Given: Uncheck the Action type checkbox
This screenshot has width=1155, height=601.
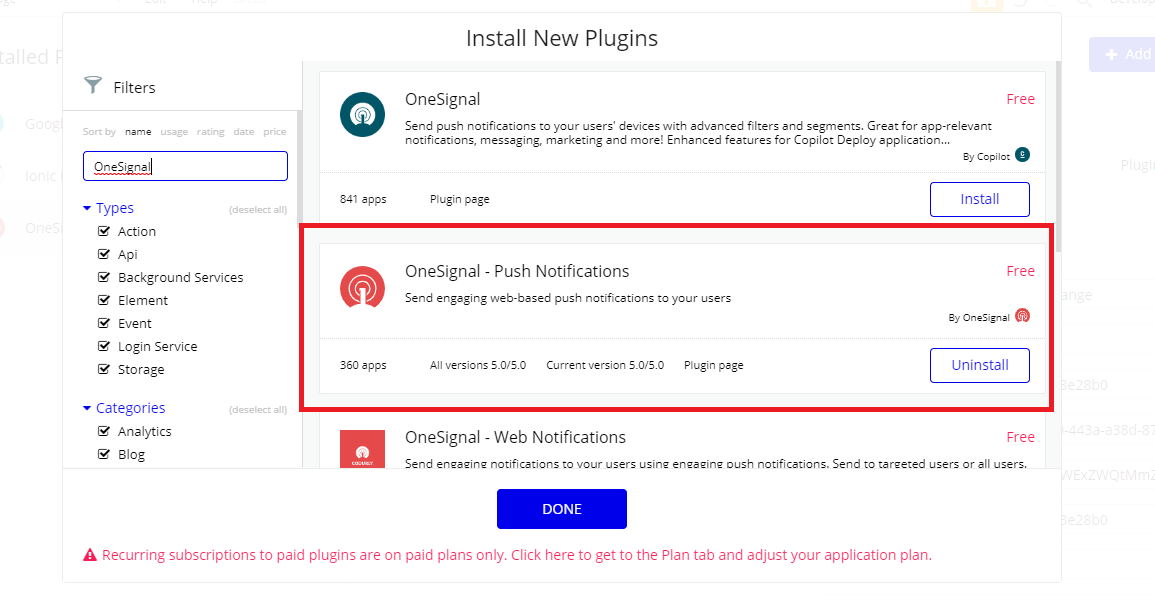Looking at the screenshot, I should [104, 231].
